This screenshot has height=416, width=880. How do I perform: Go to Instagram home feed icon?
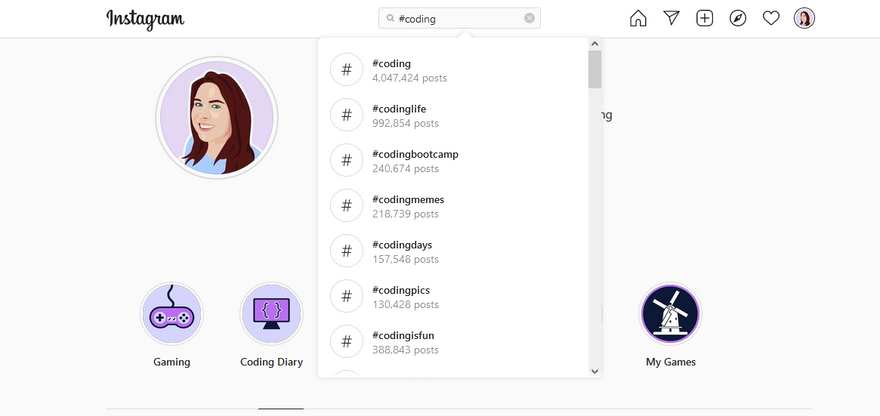coord(638,18)
